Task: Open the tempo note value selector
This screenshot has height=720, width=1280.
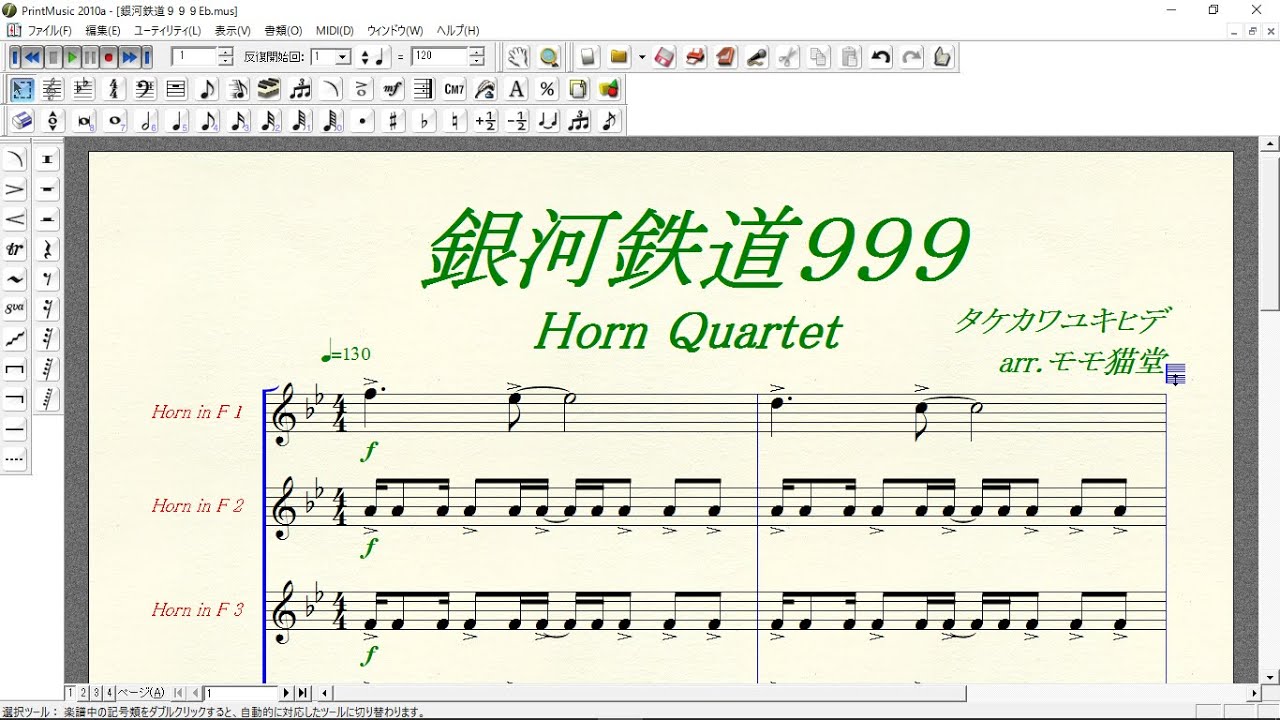Action: pos(372,57)
